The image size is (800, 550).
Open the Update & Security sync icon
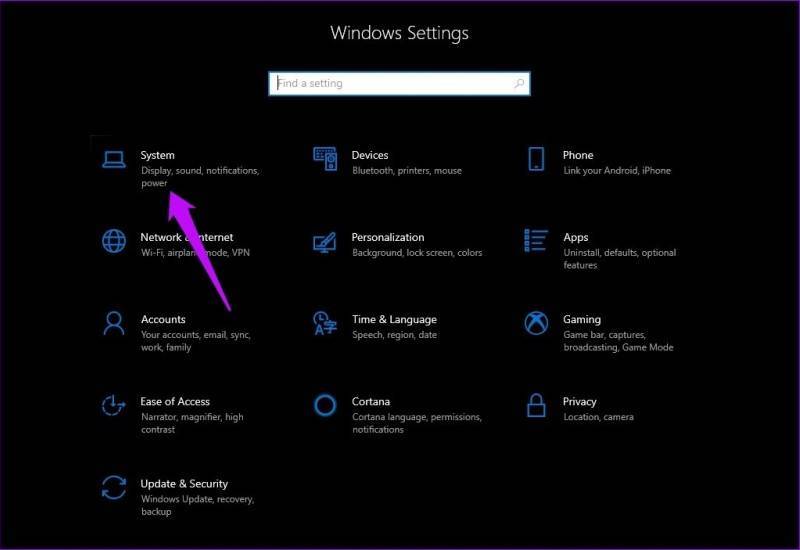pos(114,488)
